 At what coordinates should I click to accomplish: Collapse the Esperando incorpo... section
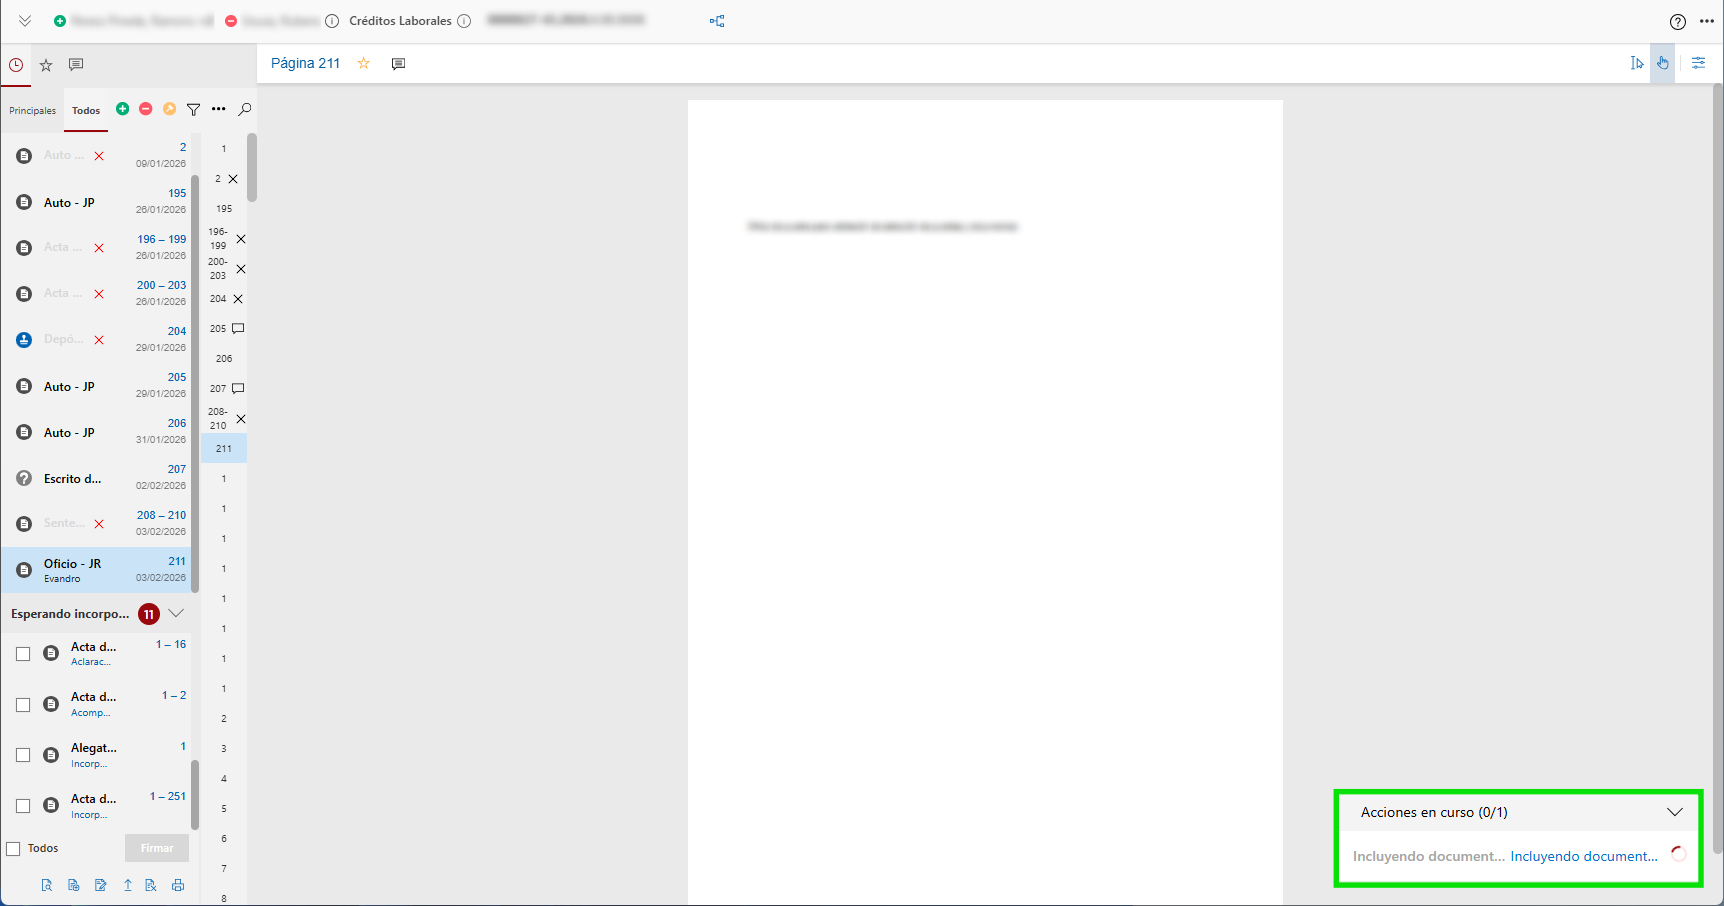coord(177,613)
